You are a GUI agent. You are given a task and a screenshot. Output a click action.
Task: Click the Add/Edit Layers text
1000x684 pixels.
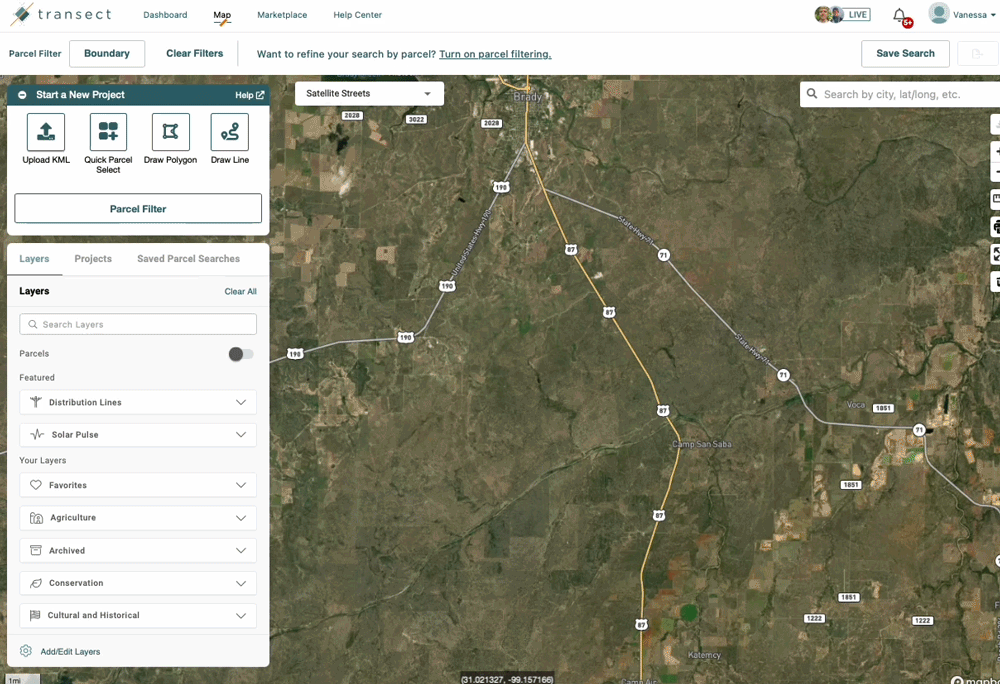70,651
